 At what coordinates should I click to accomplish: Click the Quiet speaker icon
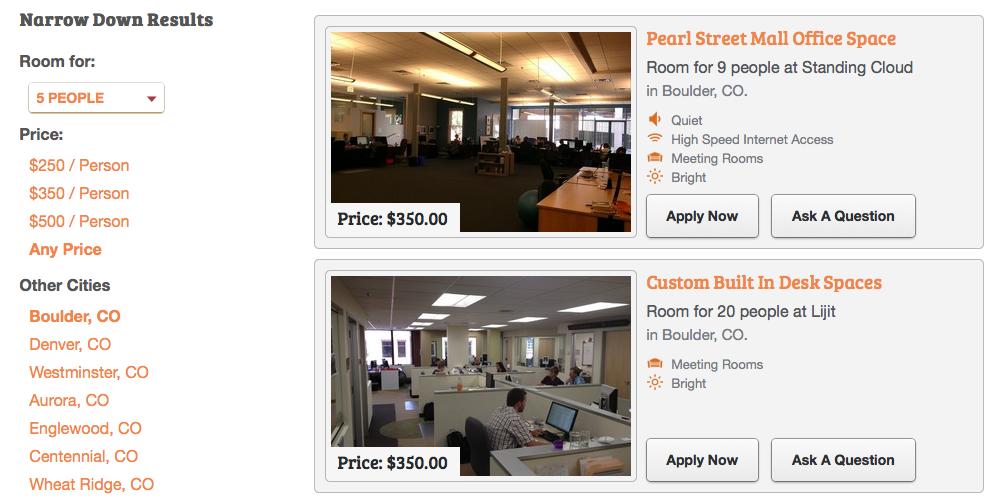(x=655, y=120)
